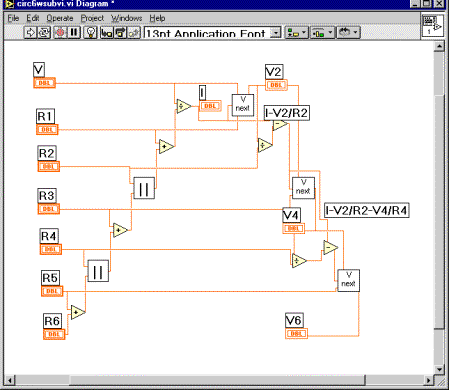Open the Reorder objects dropdown
Image resolution: width=449 pixels, height=390 pixels.
pyautogui.click(x=348, y=33)
